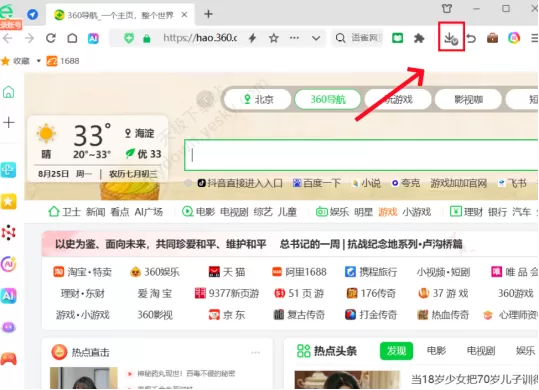
Task: Click the search box on toolbar
Action: (x=358, y=38)
